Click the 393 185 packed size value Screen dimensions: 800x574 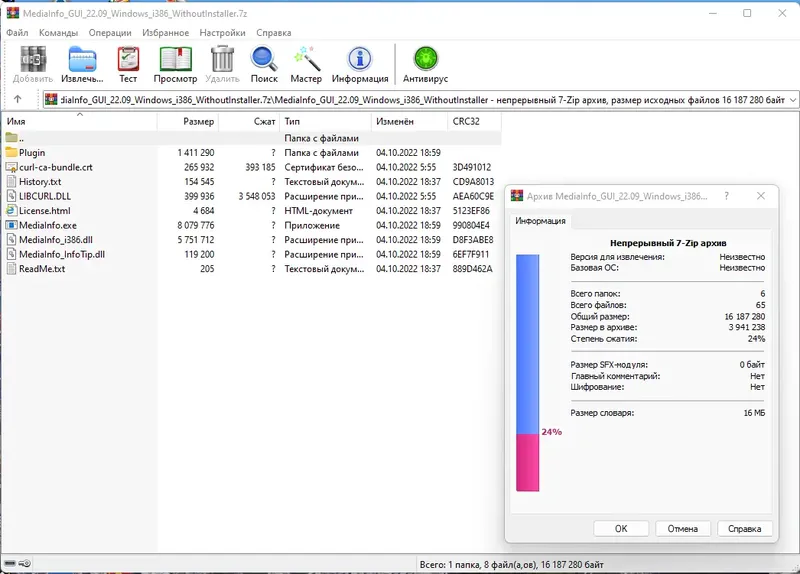(x=260, y=167)
